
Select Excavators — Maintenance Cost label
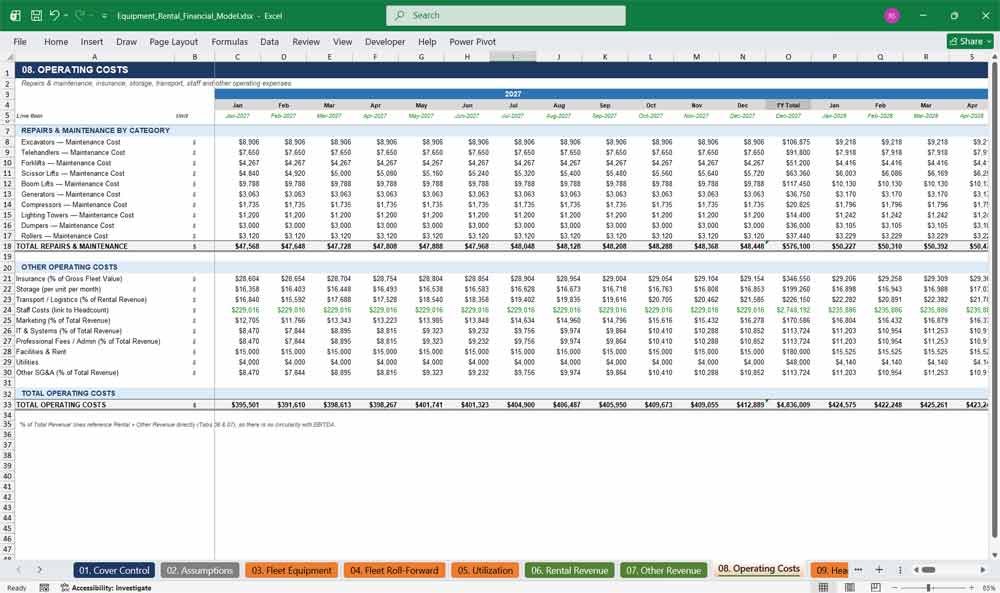70,142
